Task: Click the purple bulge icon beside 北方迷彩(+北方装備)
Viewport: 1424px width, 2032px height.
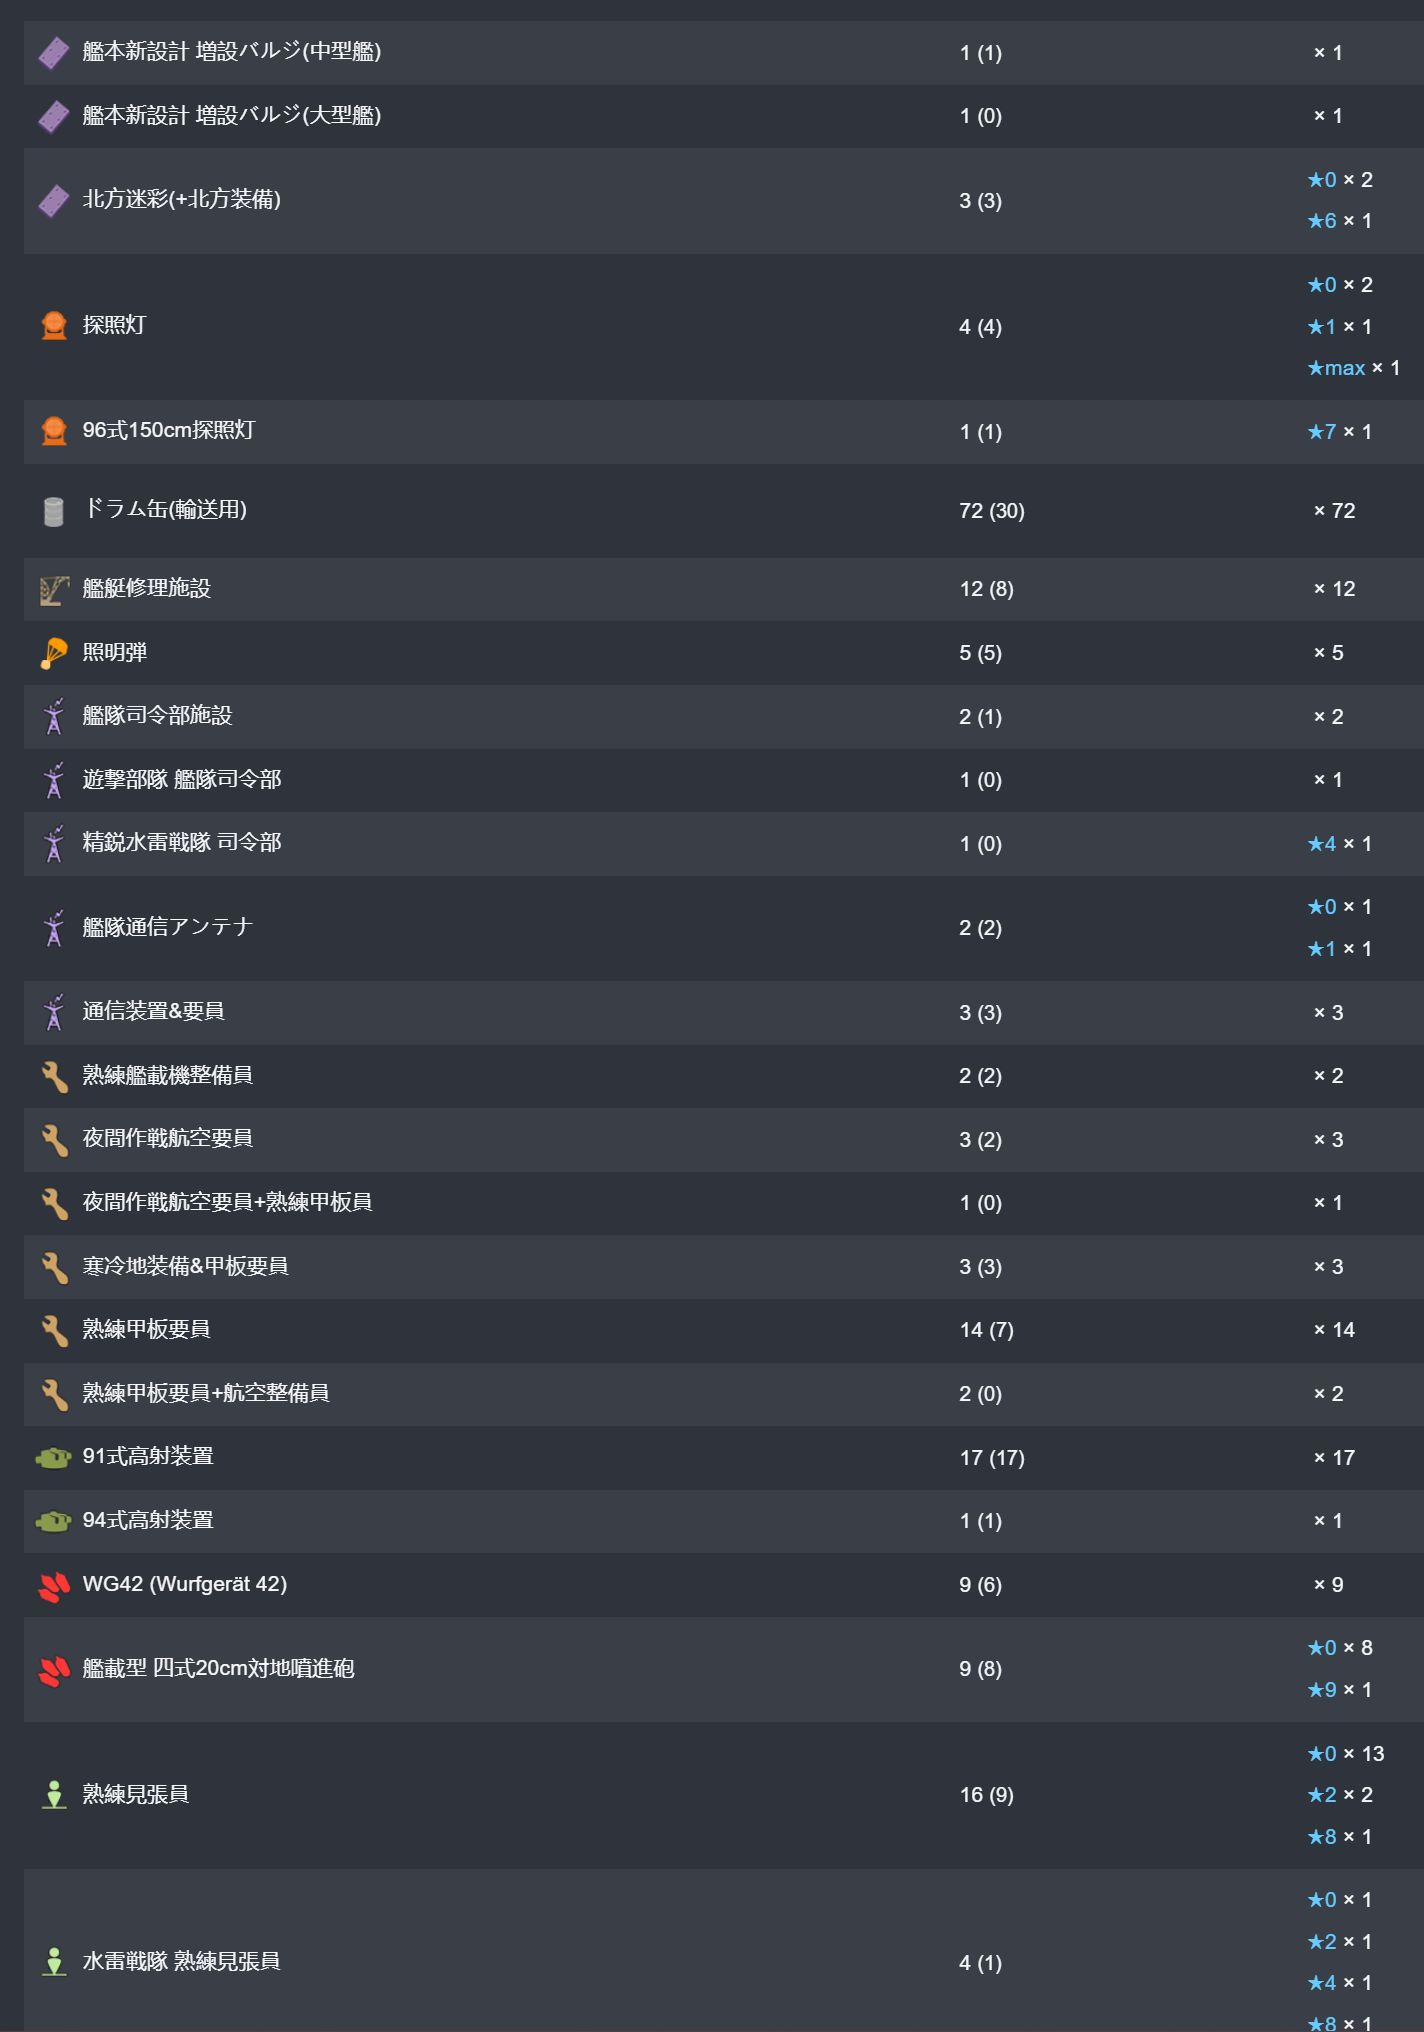Action: coord(54,201)
